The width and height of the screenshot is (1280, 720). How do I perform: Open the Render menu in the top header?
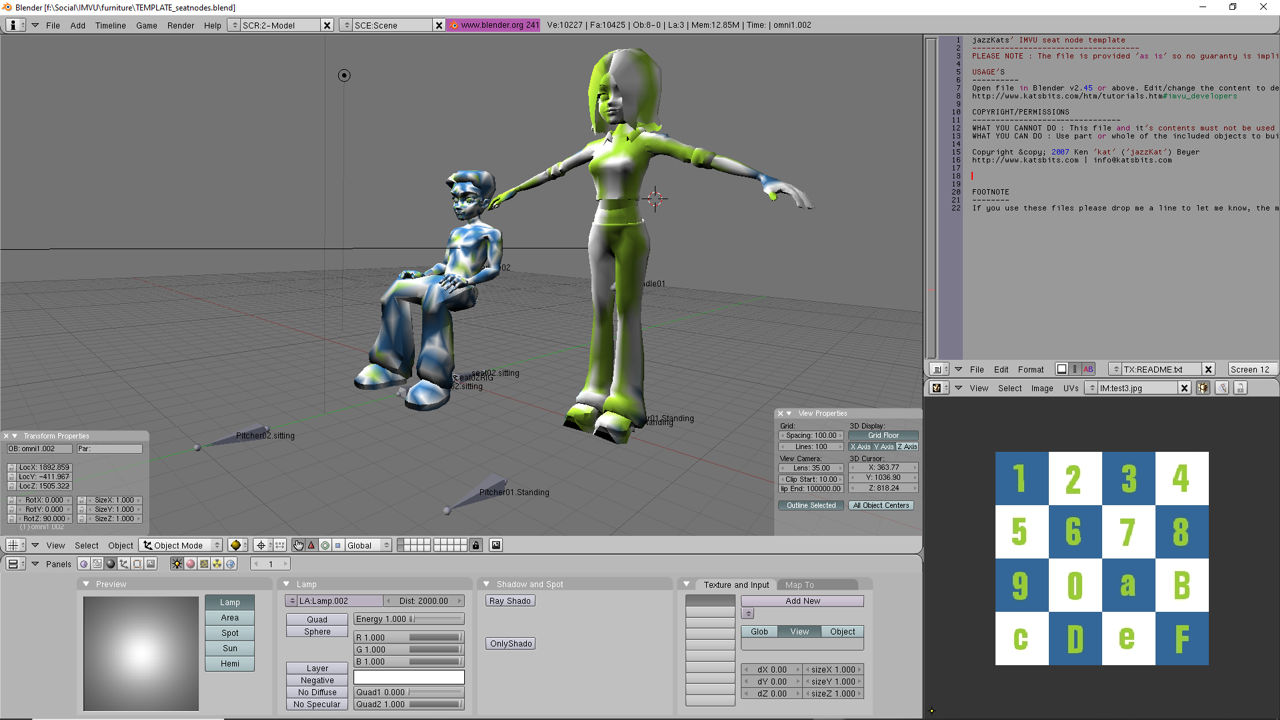coord(180,26)
